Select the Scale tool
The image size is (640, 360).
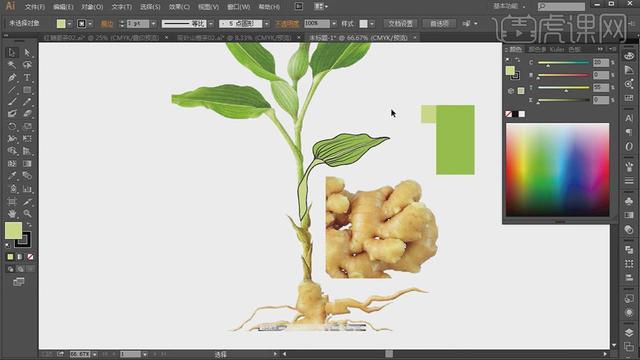tap(27, 127)
